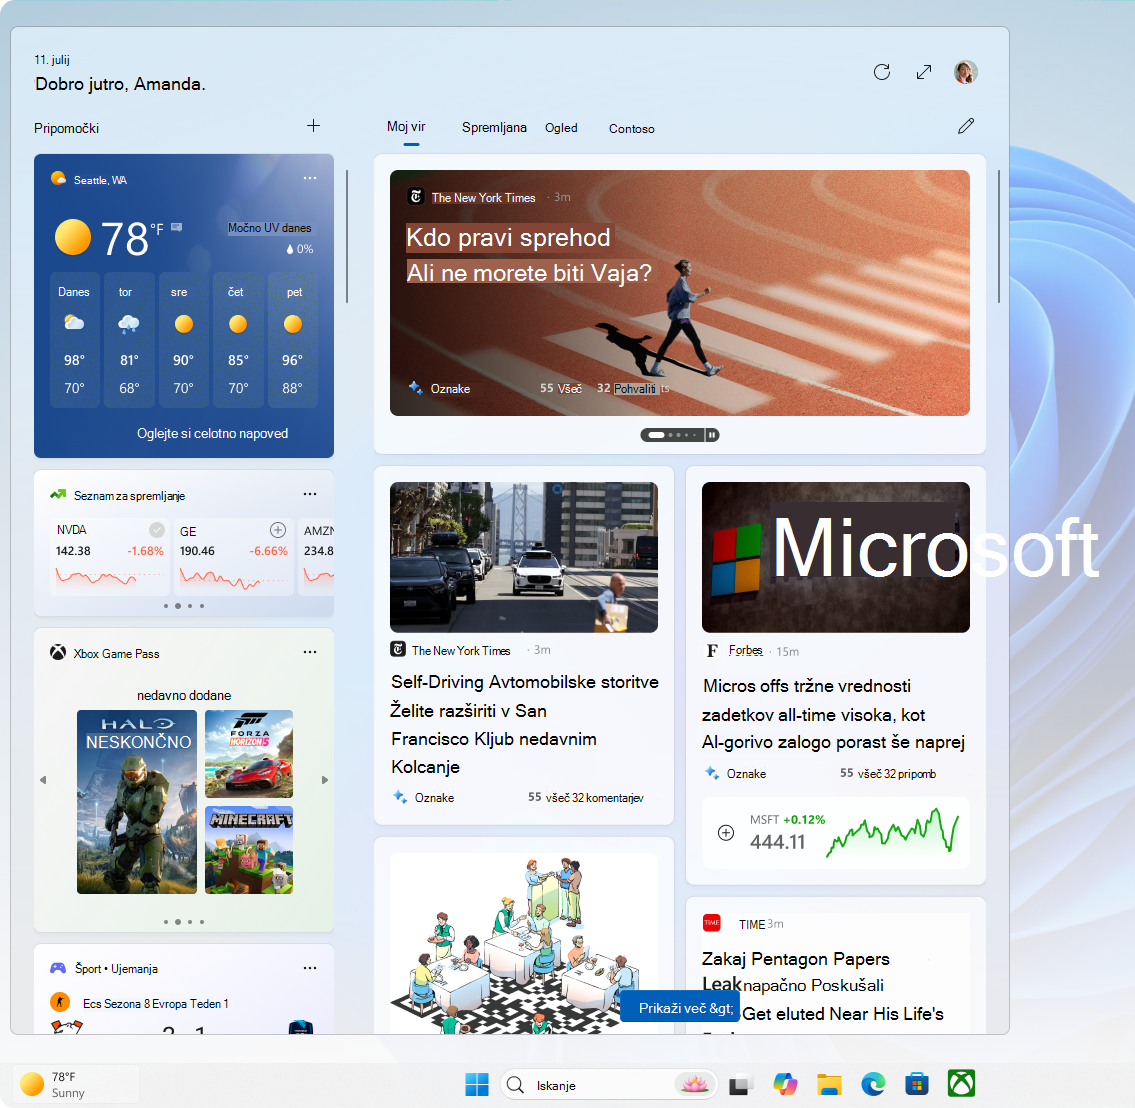
Task: Open the MSFT stock chart
Action: click(893, 832)
